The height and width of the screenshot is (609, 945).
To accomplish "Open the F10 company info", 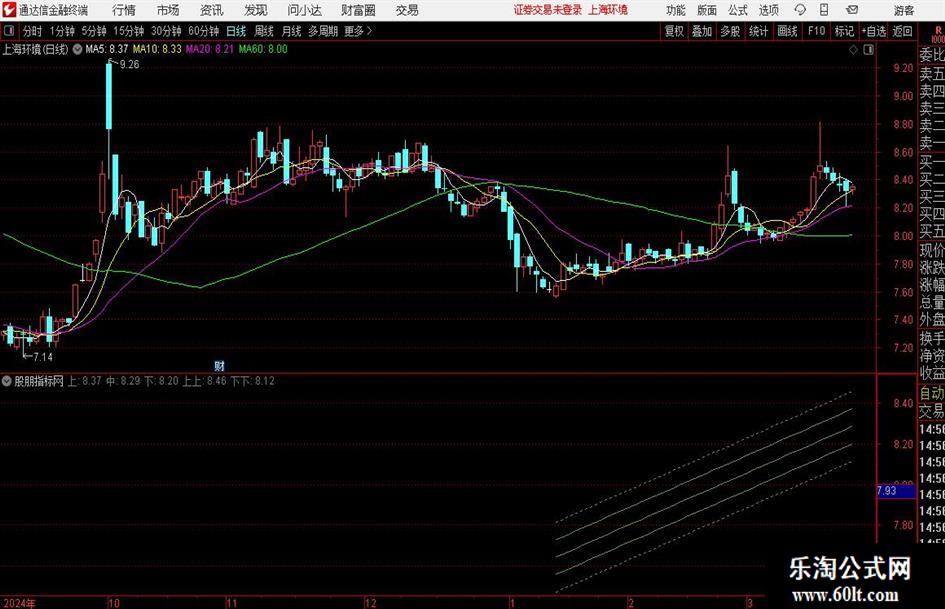I will click(817, 31).
